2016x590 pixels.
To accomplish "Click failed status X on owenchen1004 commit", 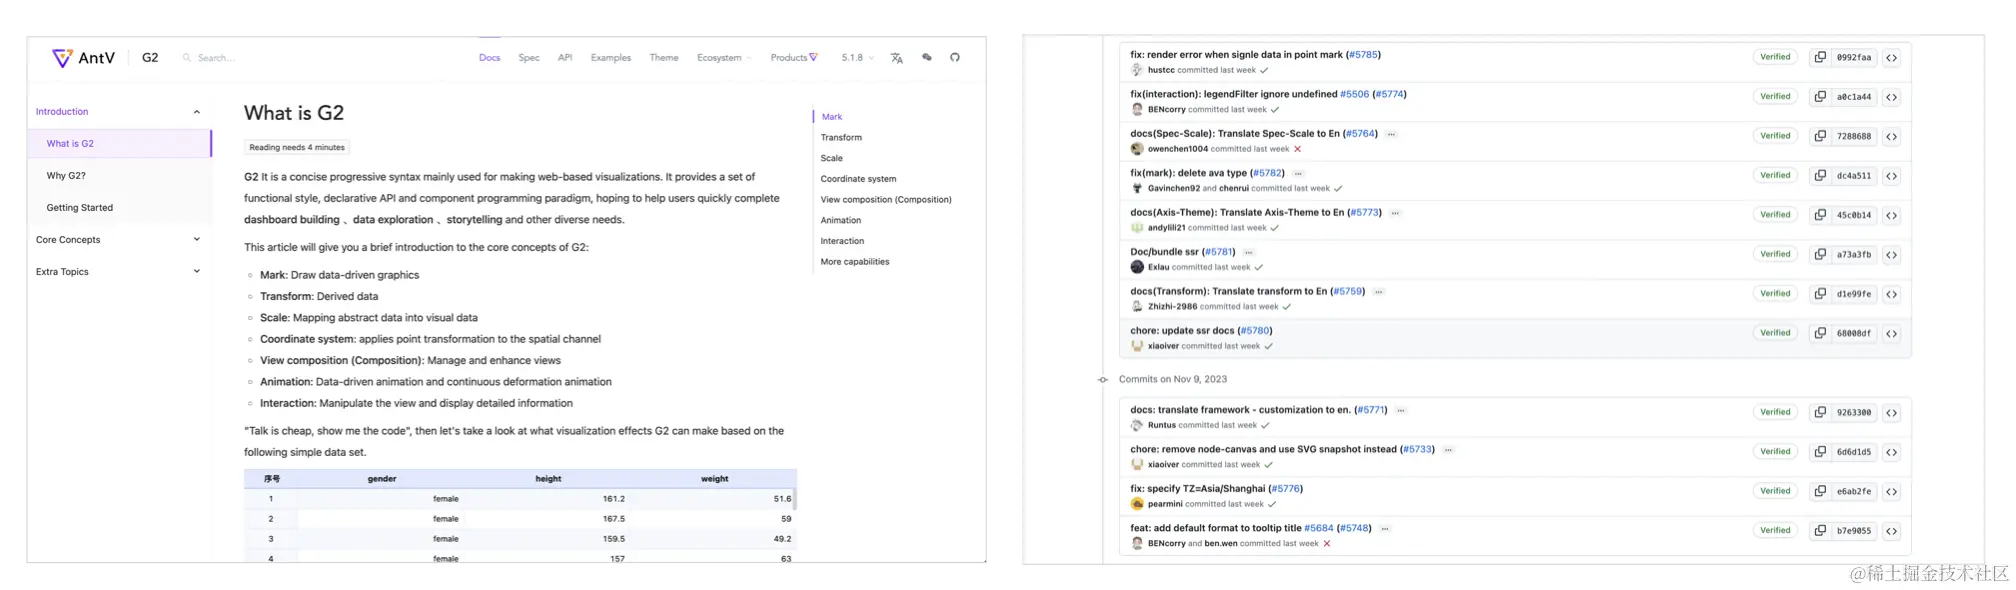I will pos(1297,149).
